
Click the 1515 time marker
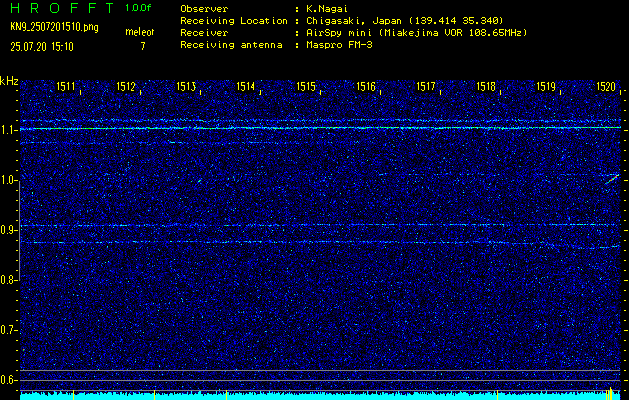point(306,86)
